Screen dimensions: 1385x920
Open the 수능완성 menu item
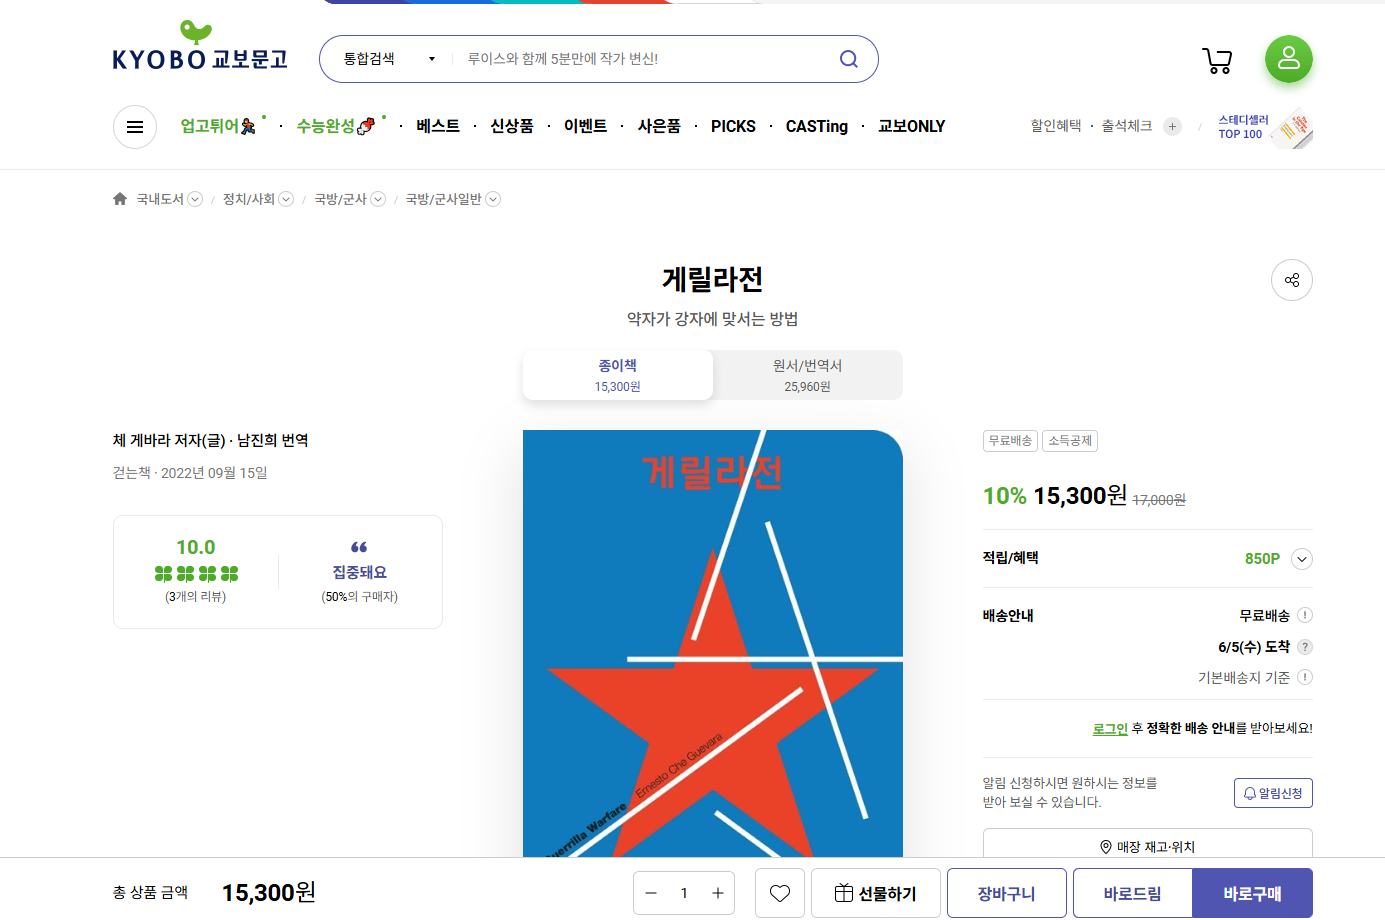tap(336, 126)
